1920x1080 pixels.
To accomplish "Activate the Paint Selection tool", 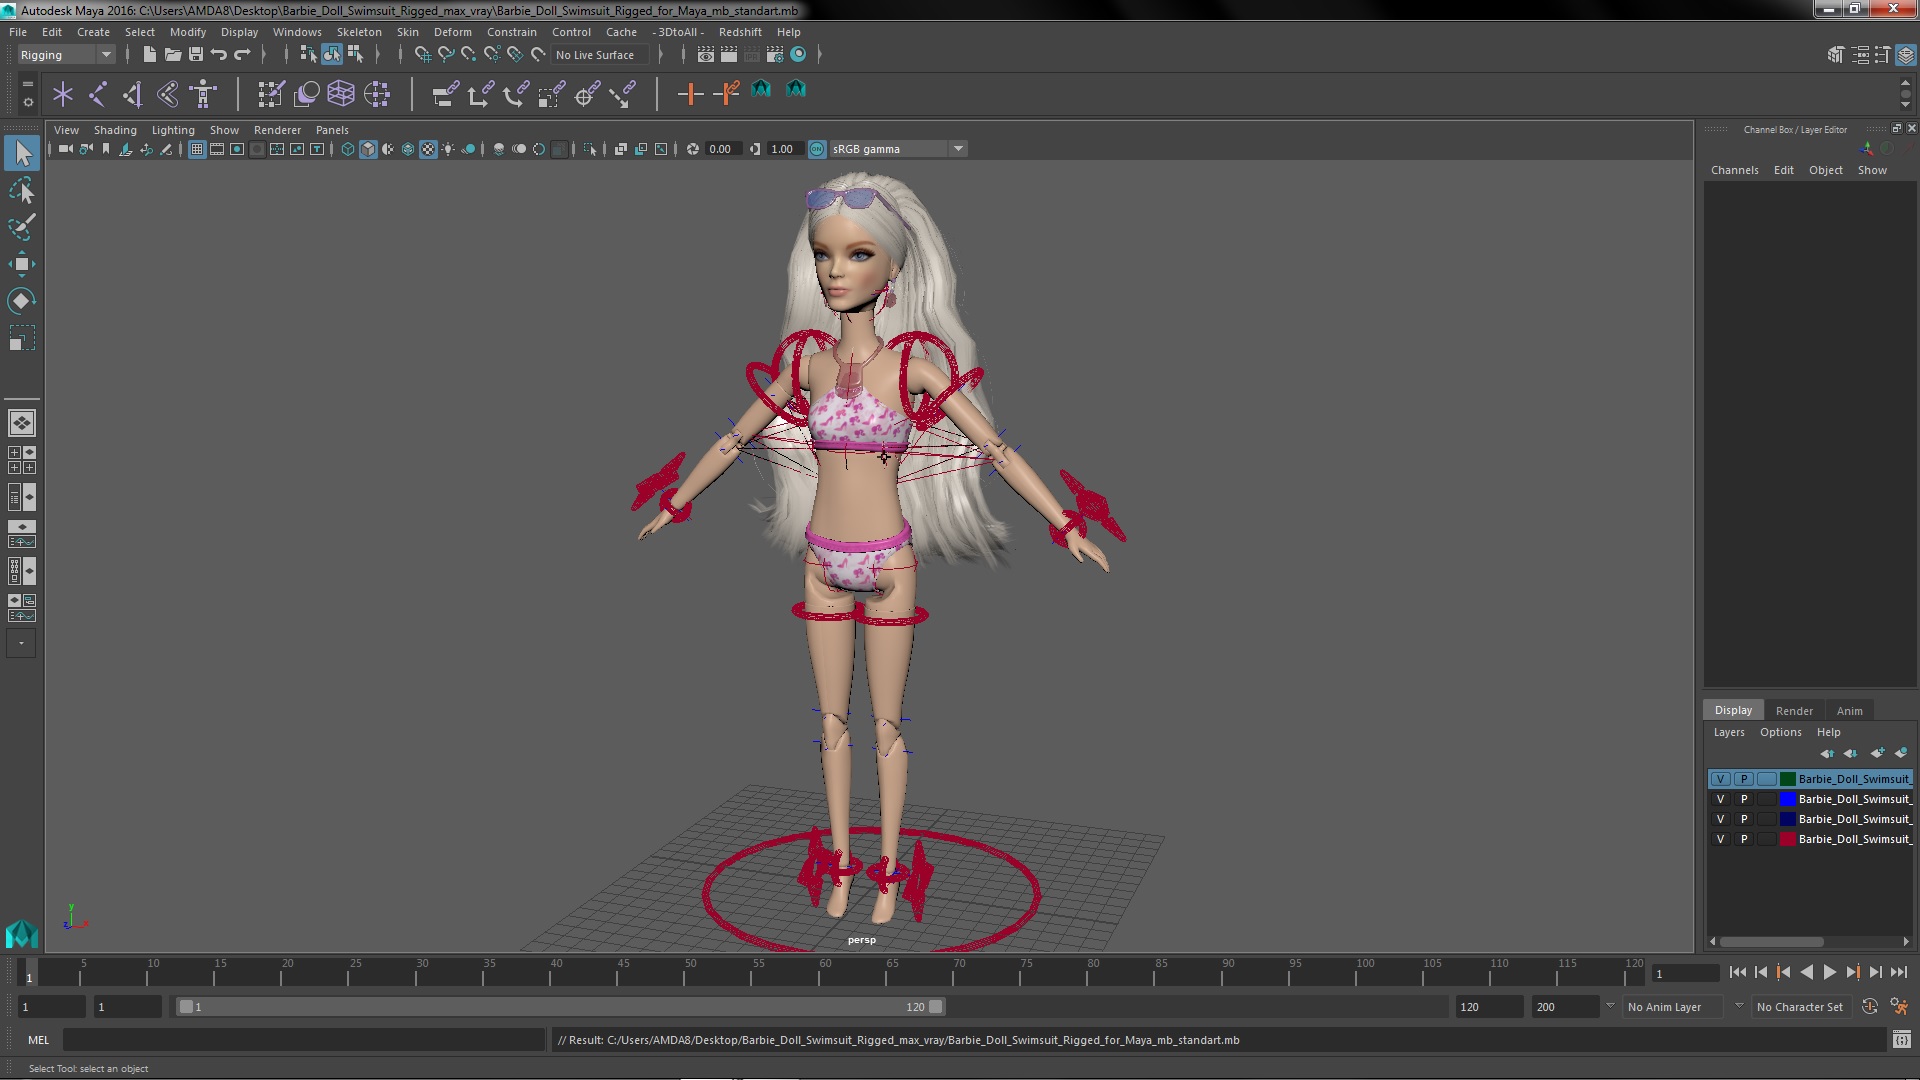I will pos(22,227).
